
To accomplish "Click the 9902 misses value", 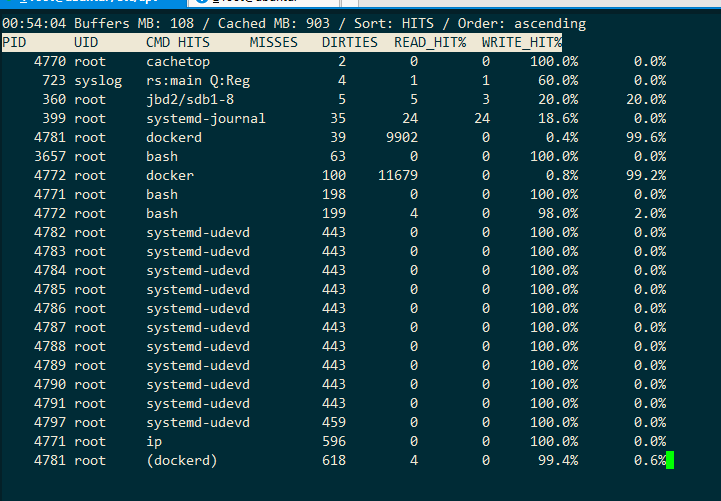I will [402, 137].
